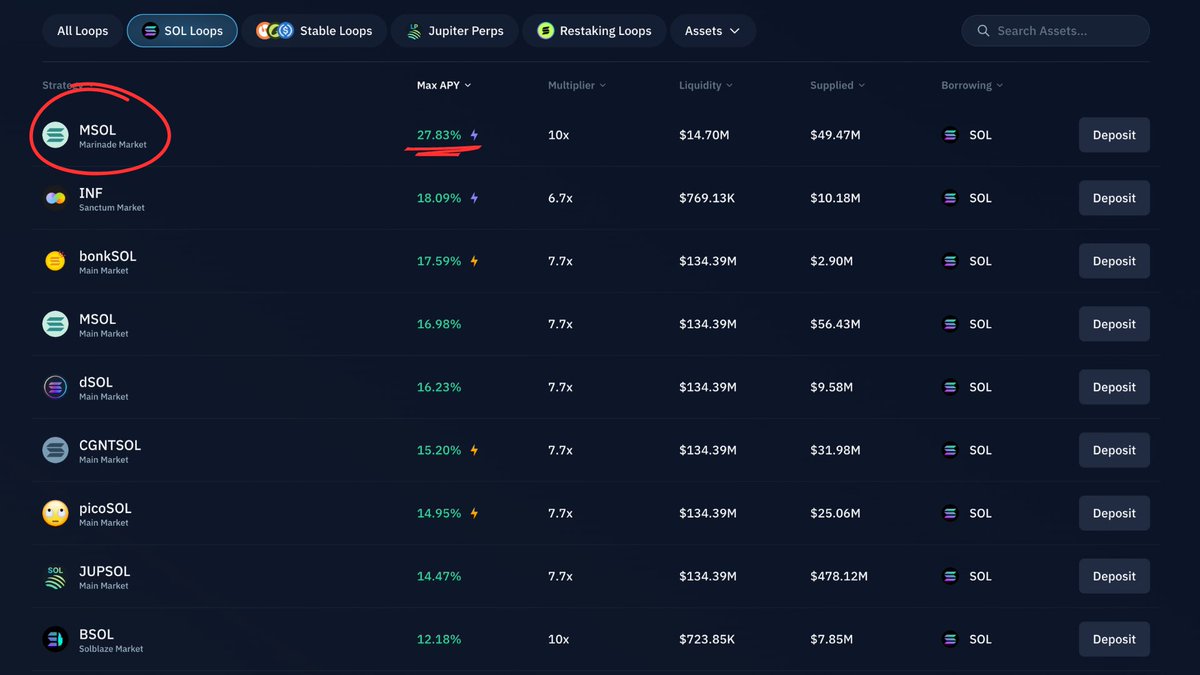Click the $14.70M liquidity value
The width and height of the screenshot is (1200, 675).
[x=704, y=135]
